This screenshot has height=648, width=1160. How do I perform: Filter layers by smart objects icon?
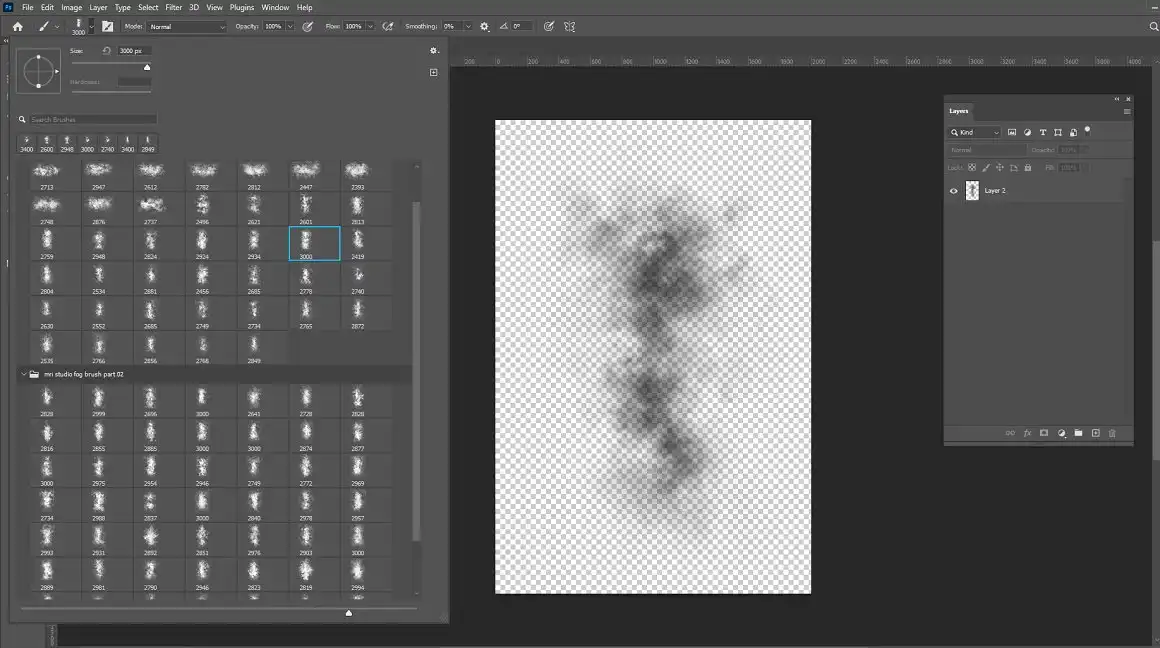pos(1073,132)
